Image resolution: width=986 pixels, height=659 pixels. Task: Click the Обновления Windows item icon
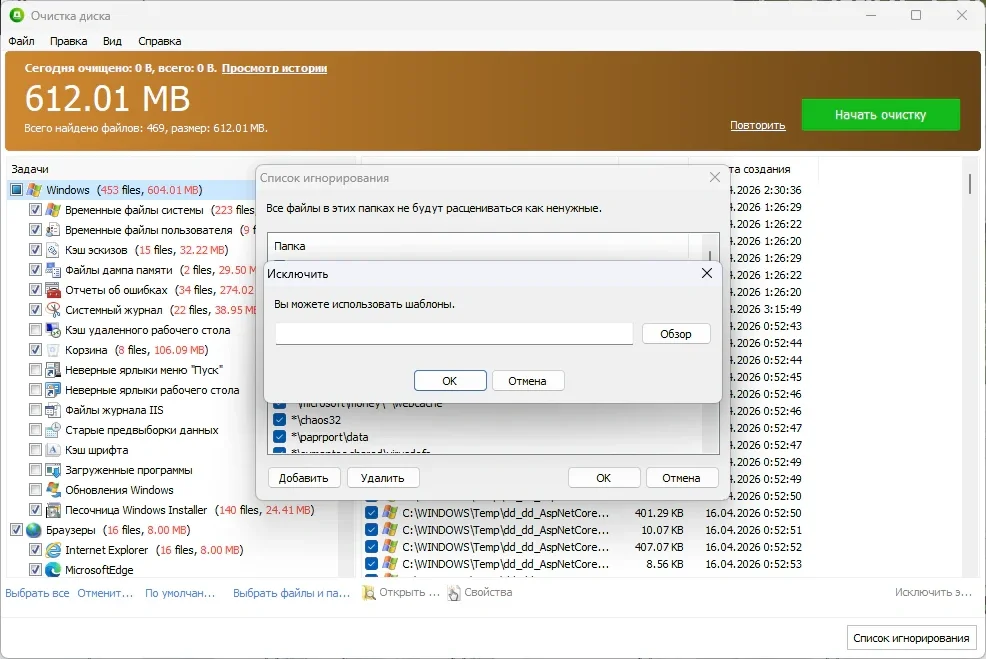[x=54, y=490]
